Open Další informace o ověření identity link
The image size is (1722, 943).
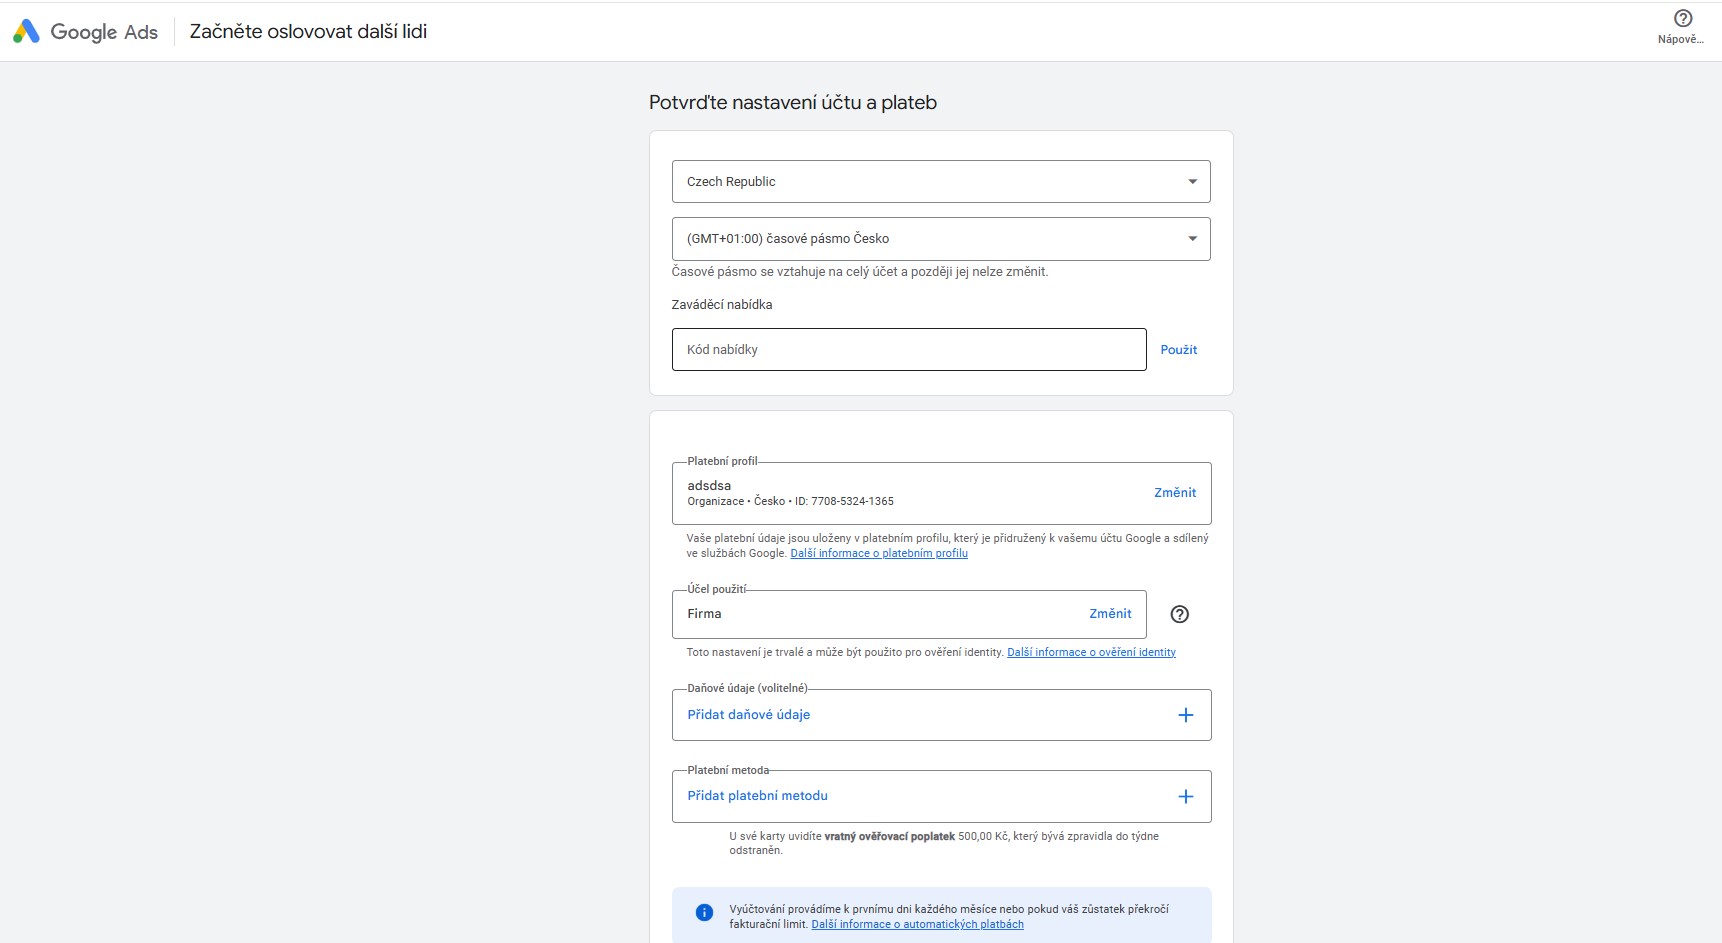point(1091,653)
